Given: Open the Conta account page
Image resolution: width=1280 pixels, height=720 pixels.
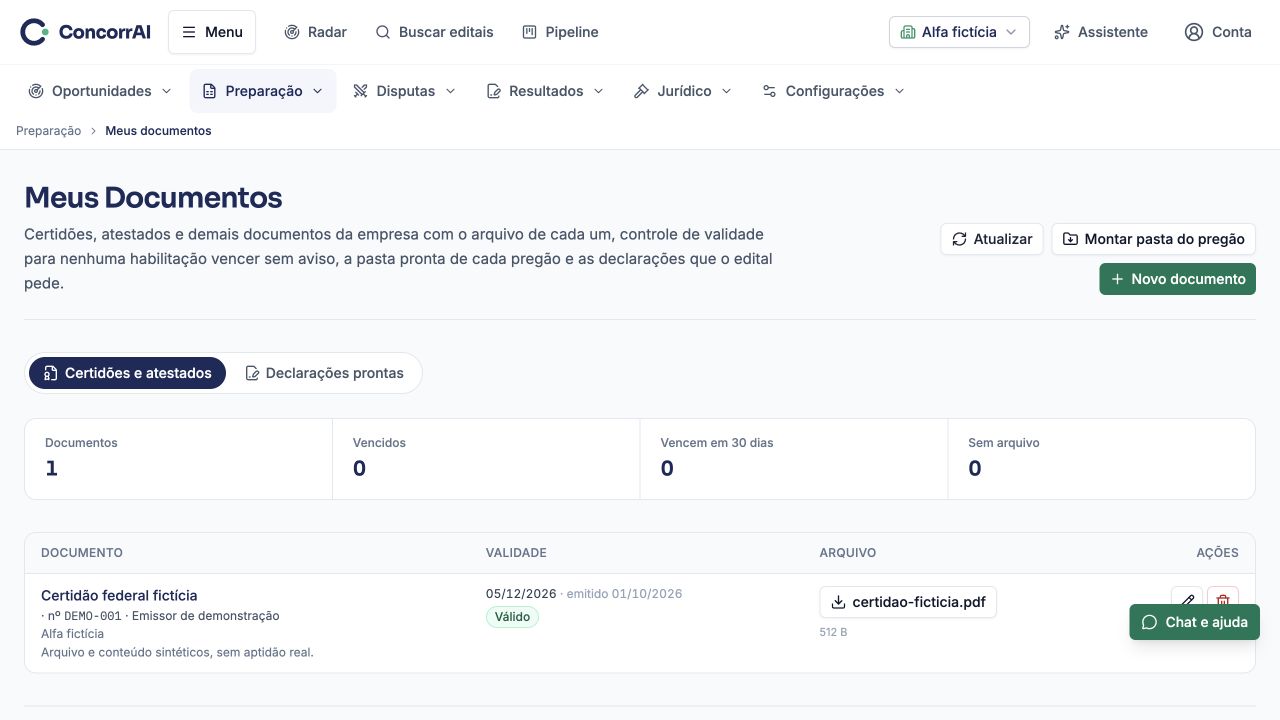Looking at the screenshot, I should (1218, 32).
